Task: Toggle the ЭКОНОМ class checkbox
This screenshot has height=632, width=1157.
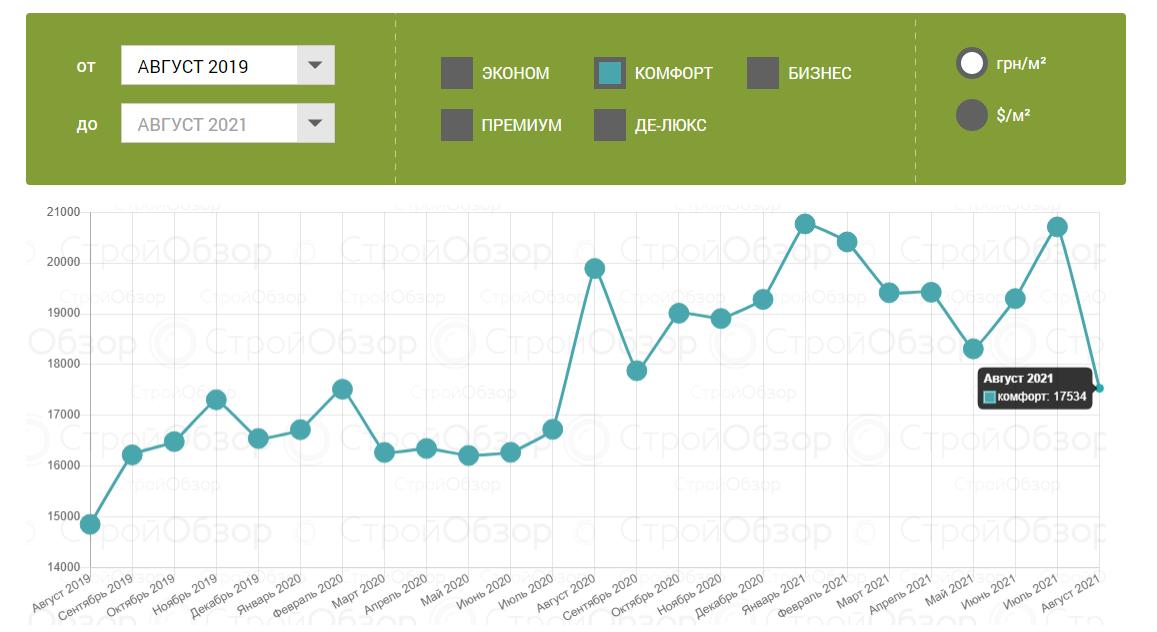Action: point(457,73)
